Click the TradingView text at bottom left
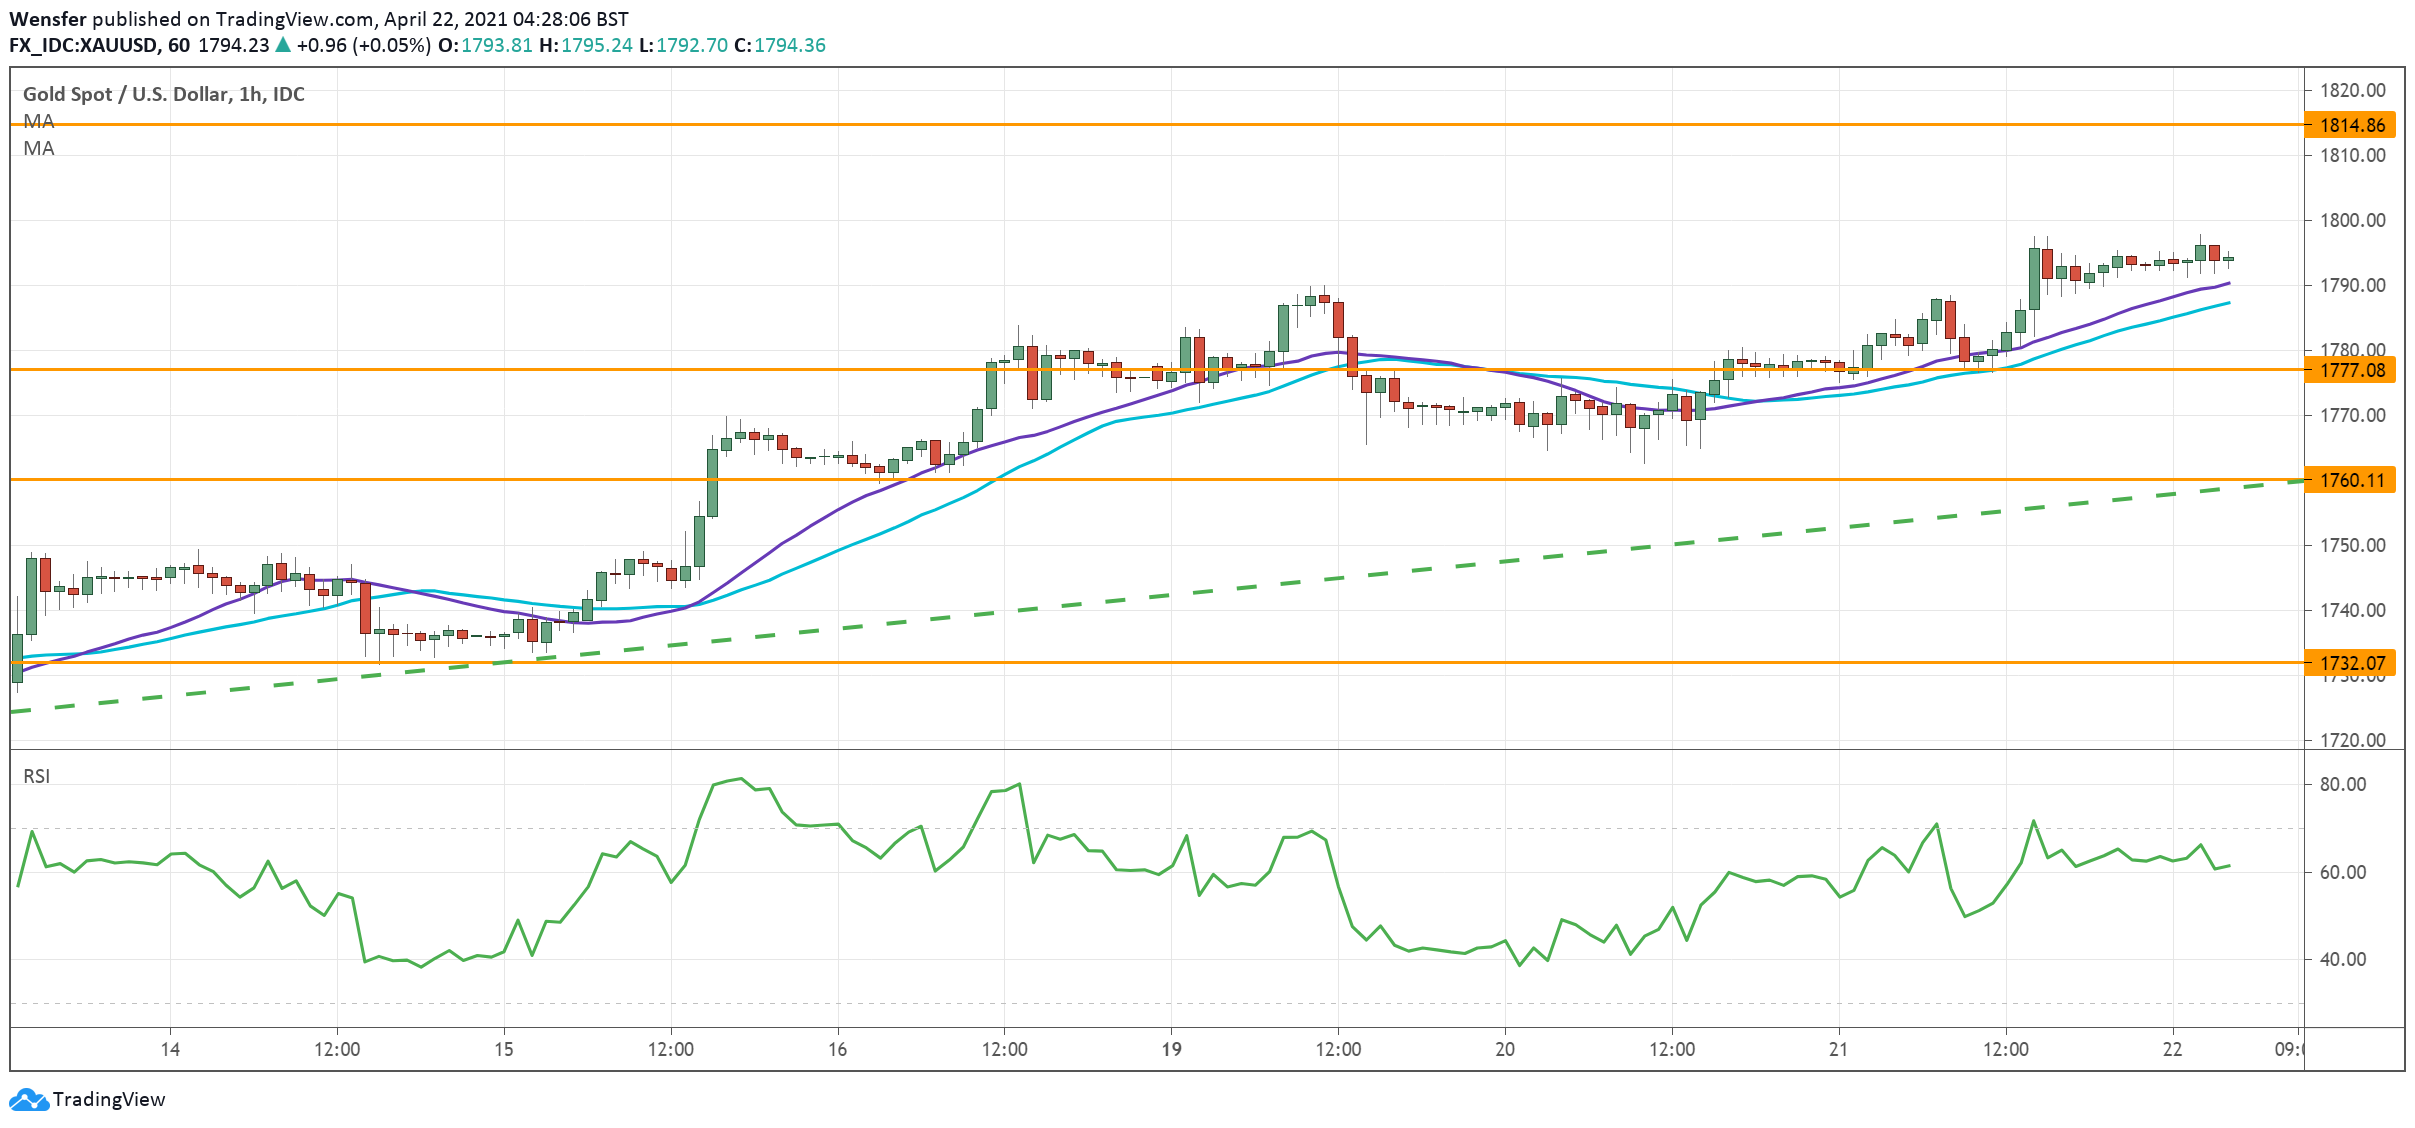2415x1128 pixels. tap(109, 1100)
